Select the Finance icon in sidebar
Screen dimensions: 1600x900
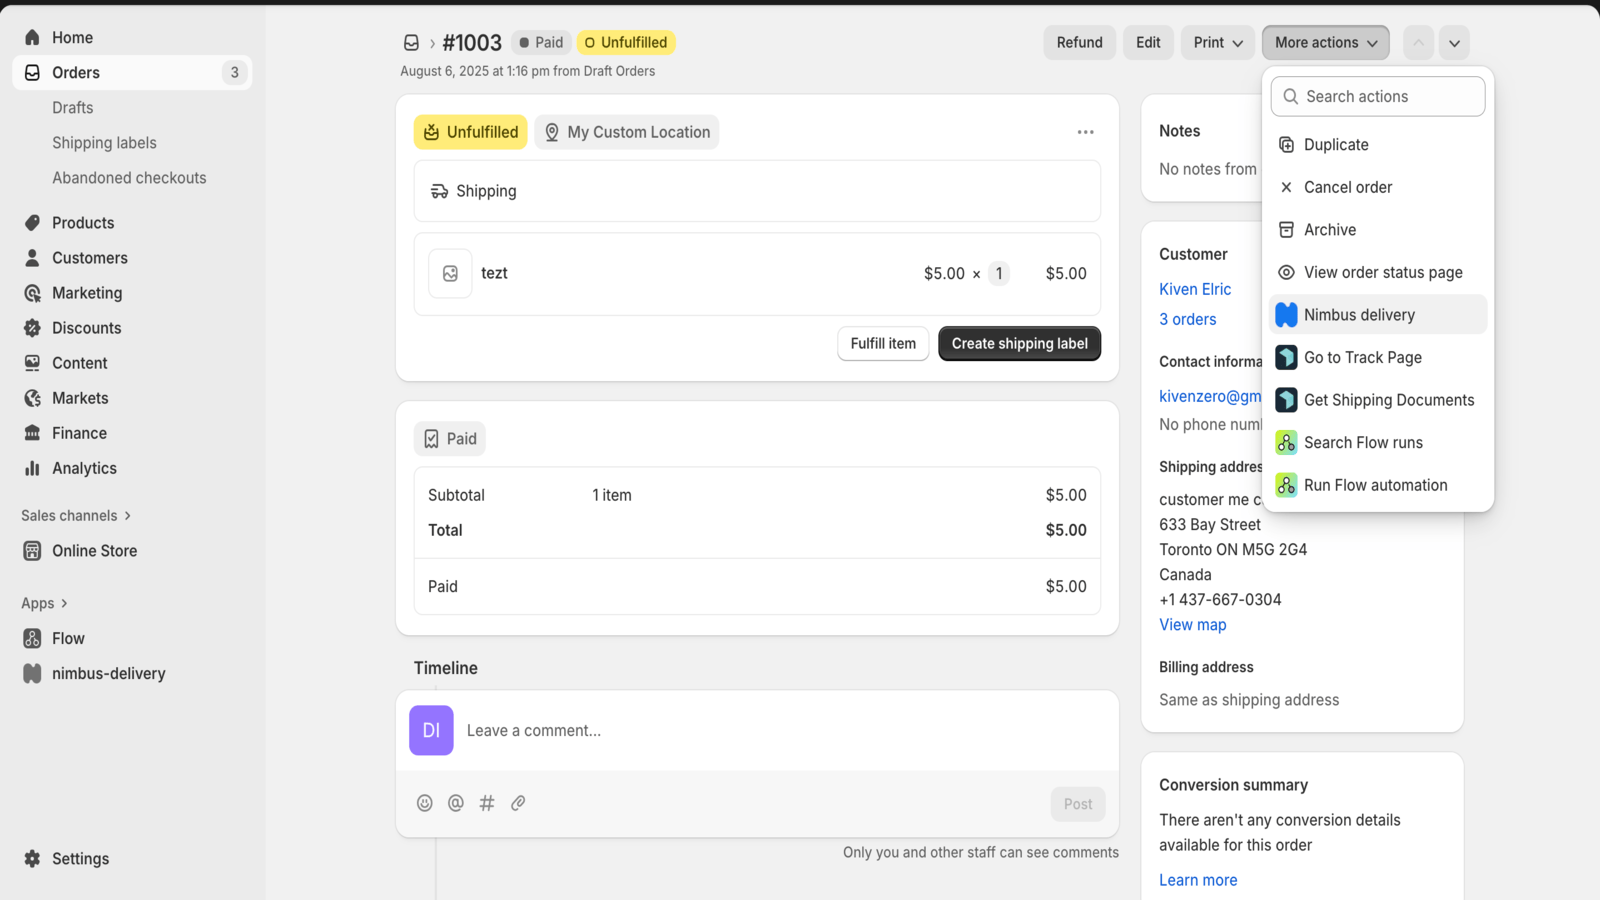[x=33, y=432]
